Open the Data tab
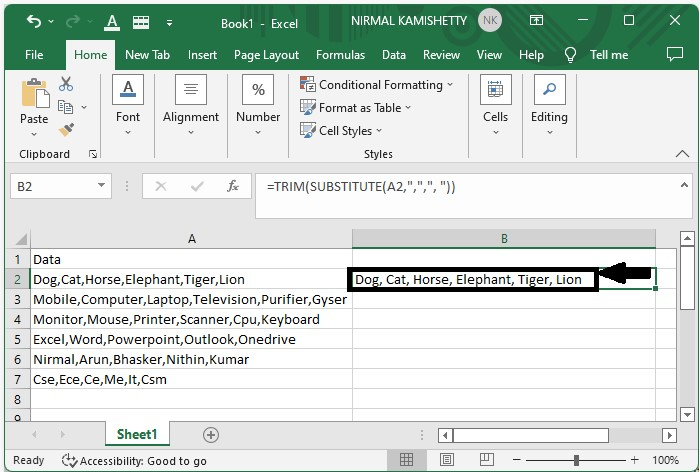Image resolution: width=700 pixels, height=472 pixels. [394, 54]
